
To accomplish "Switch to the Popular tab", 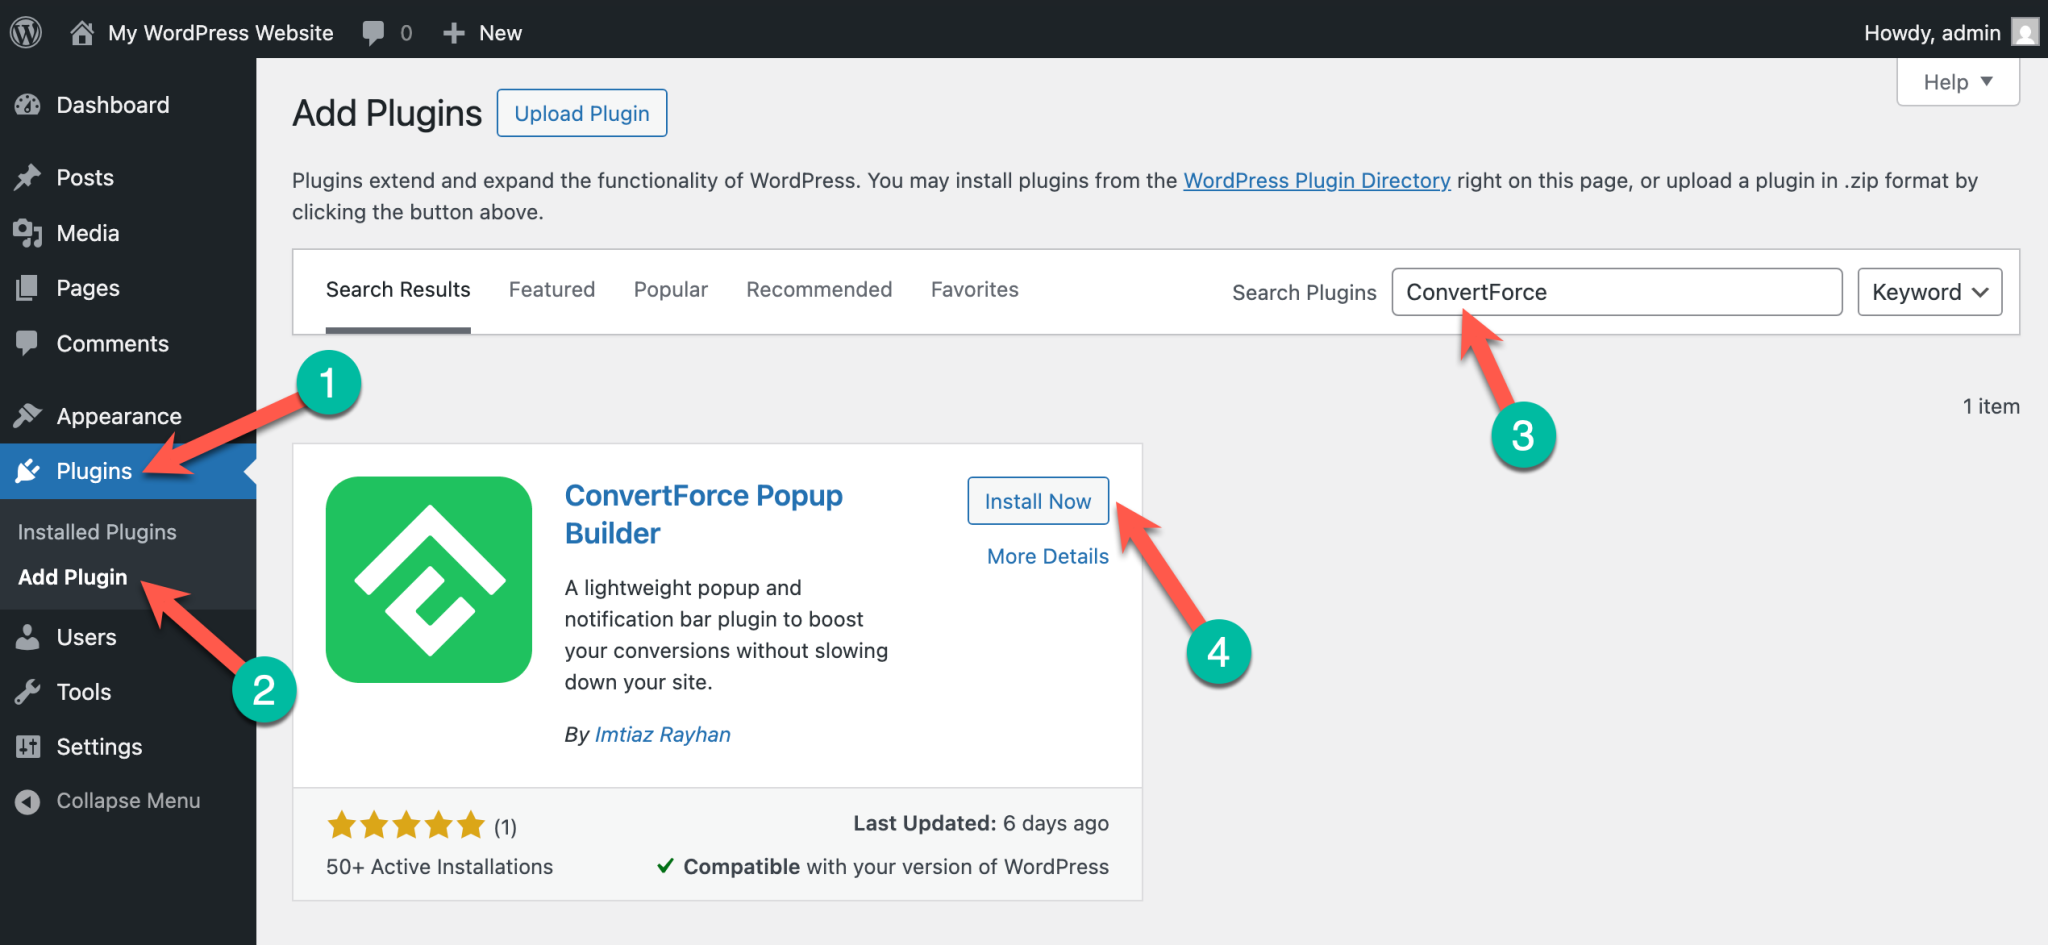I will [x=670, y=290].
